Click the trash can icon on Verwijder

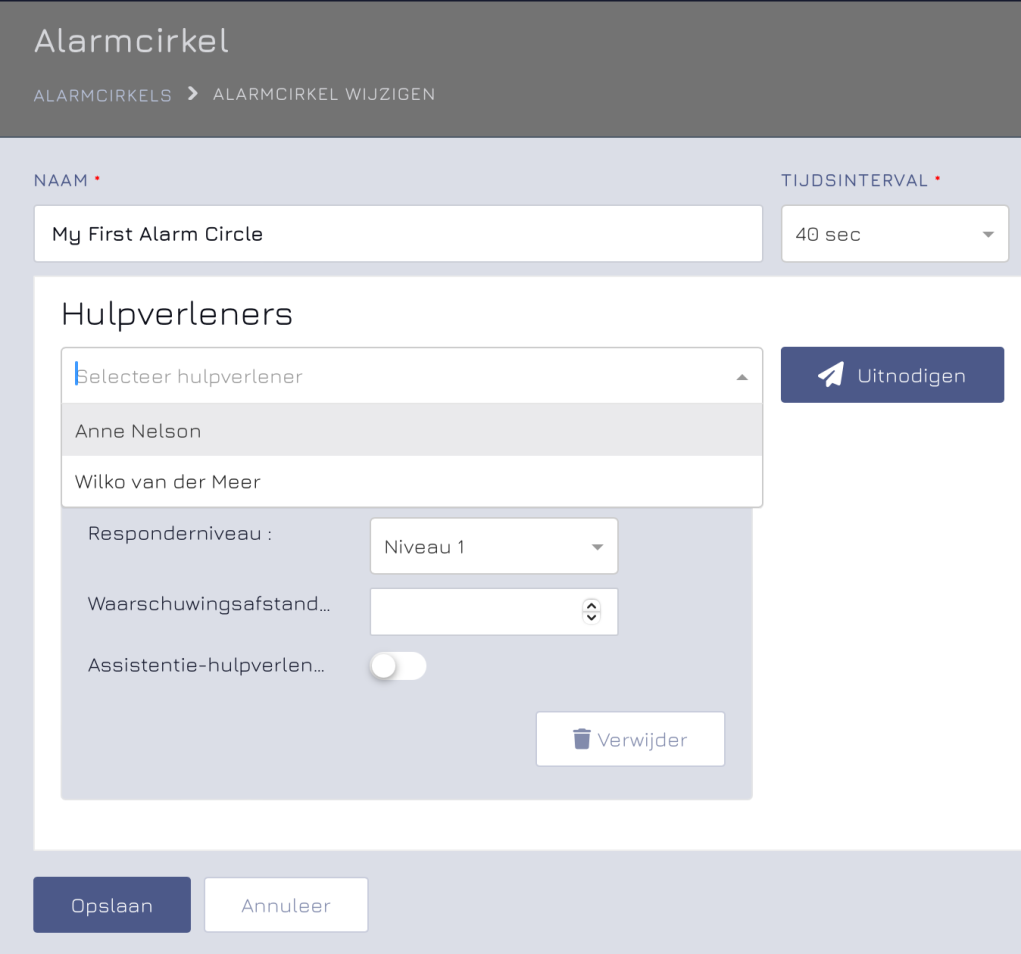pos(581,739)
